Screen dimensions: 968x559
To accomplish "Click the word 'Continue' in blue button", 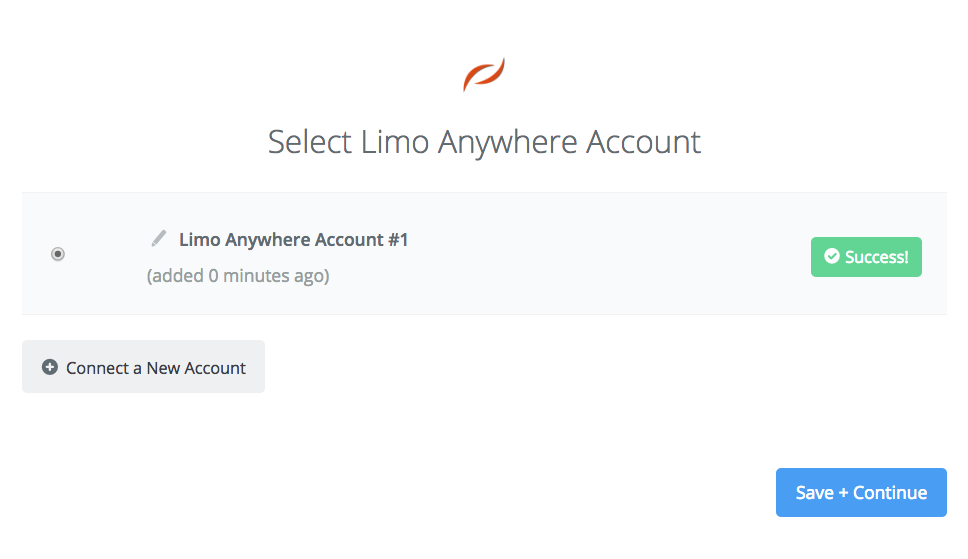I will (x=890, y=492).
